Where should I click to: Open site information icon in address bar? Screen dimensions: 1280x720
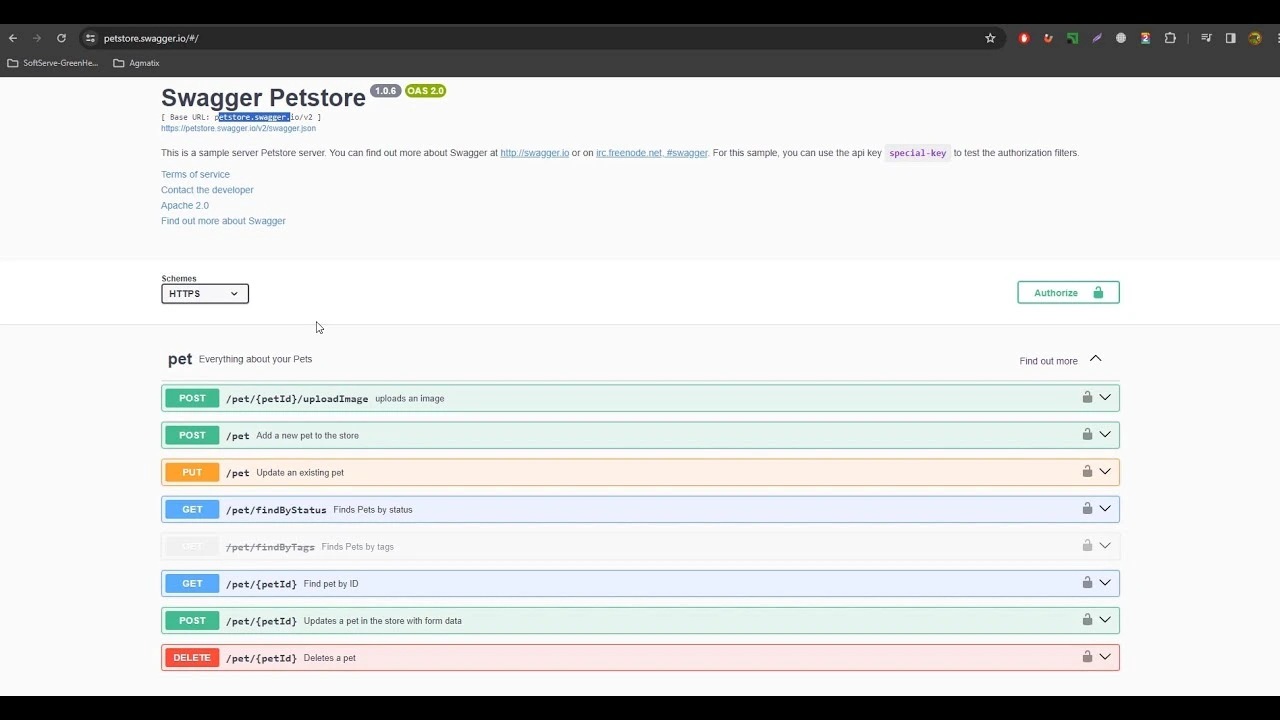point(90,38)
